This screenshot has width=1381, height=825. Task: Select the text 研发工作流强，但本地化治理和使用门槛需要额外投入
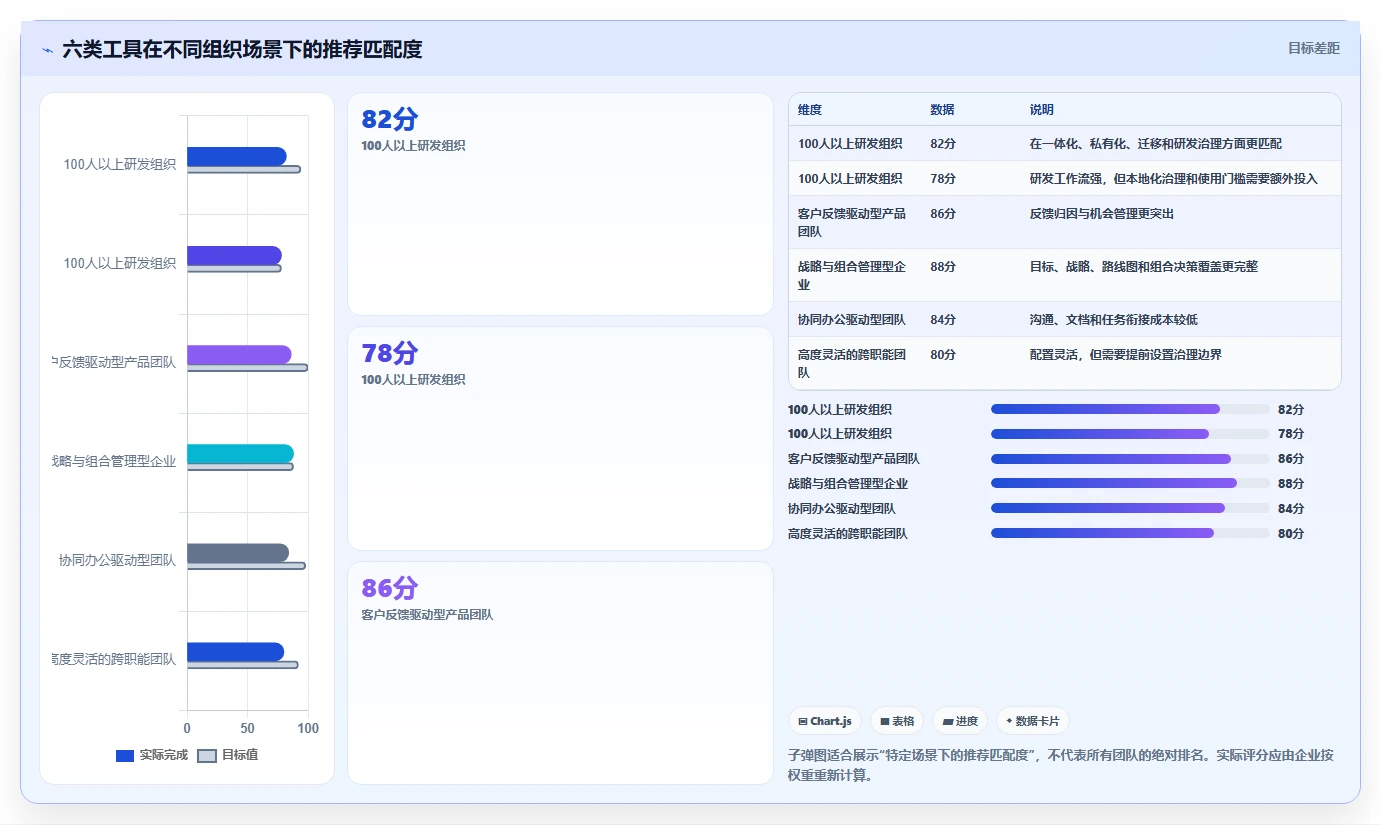[x=1174, y=179]
